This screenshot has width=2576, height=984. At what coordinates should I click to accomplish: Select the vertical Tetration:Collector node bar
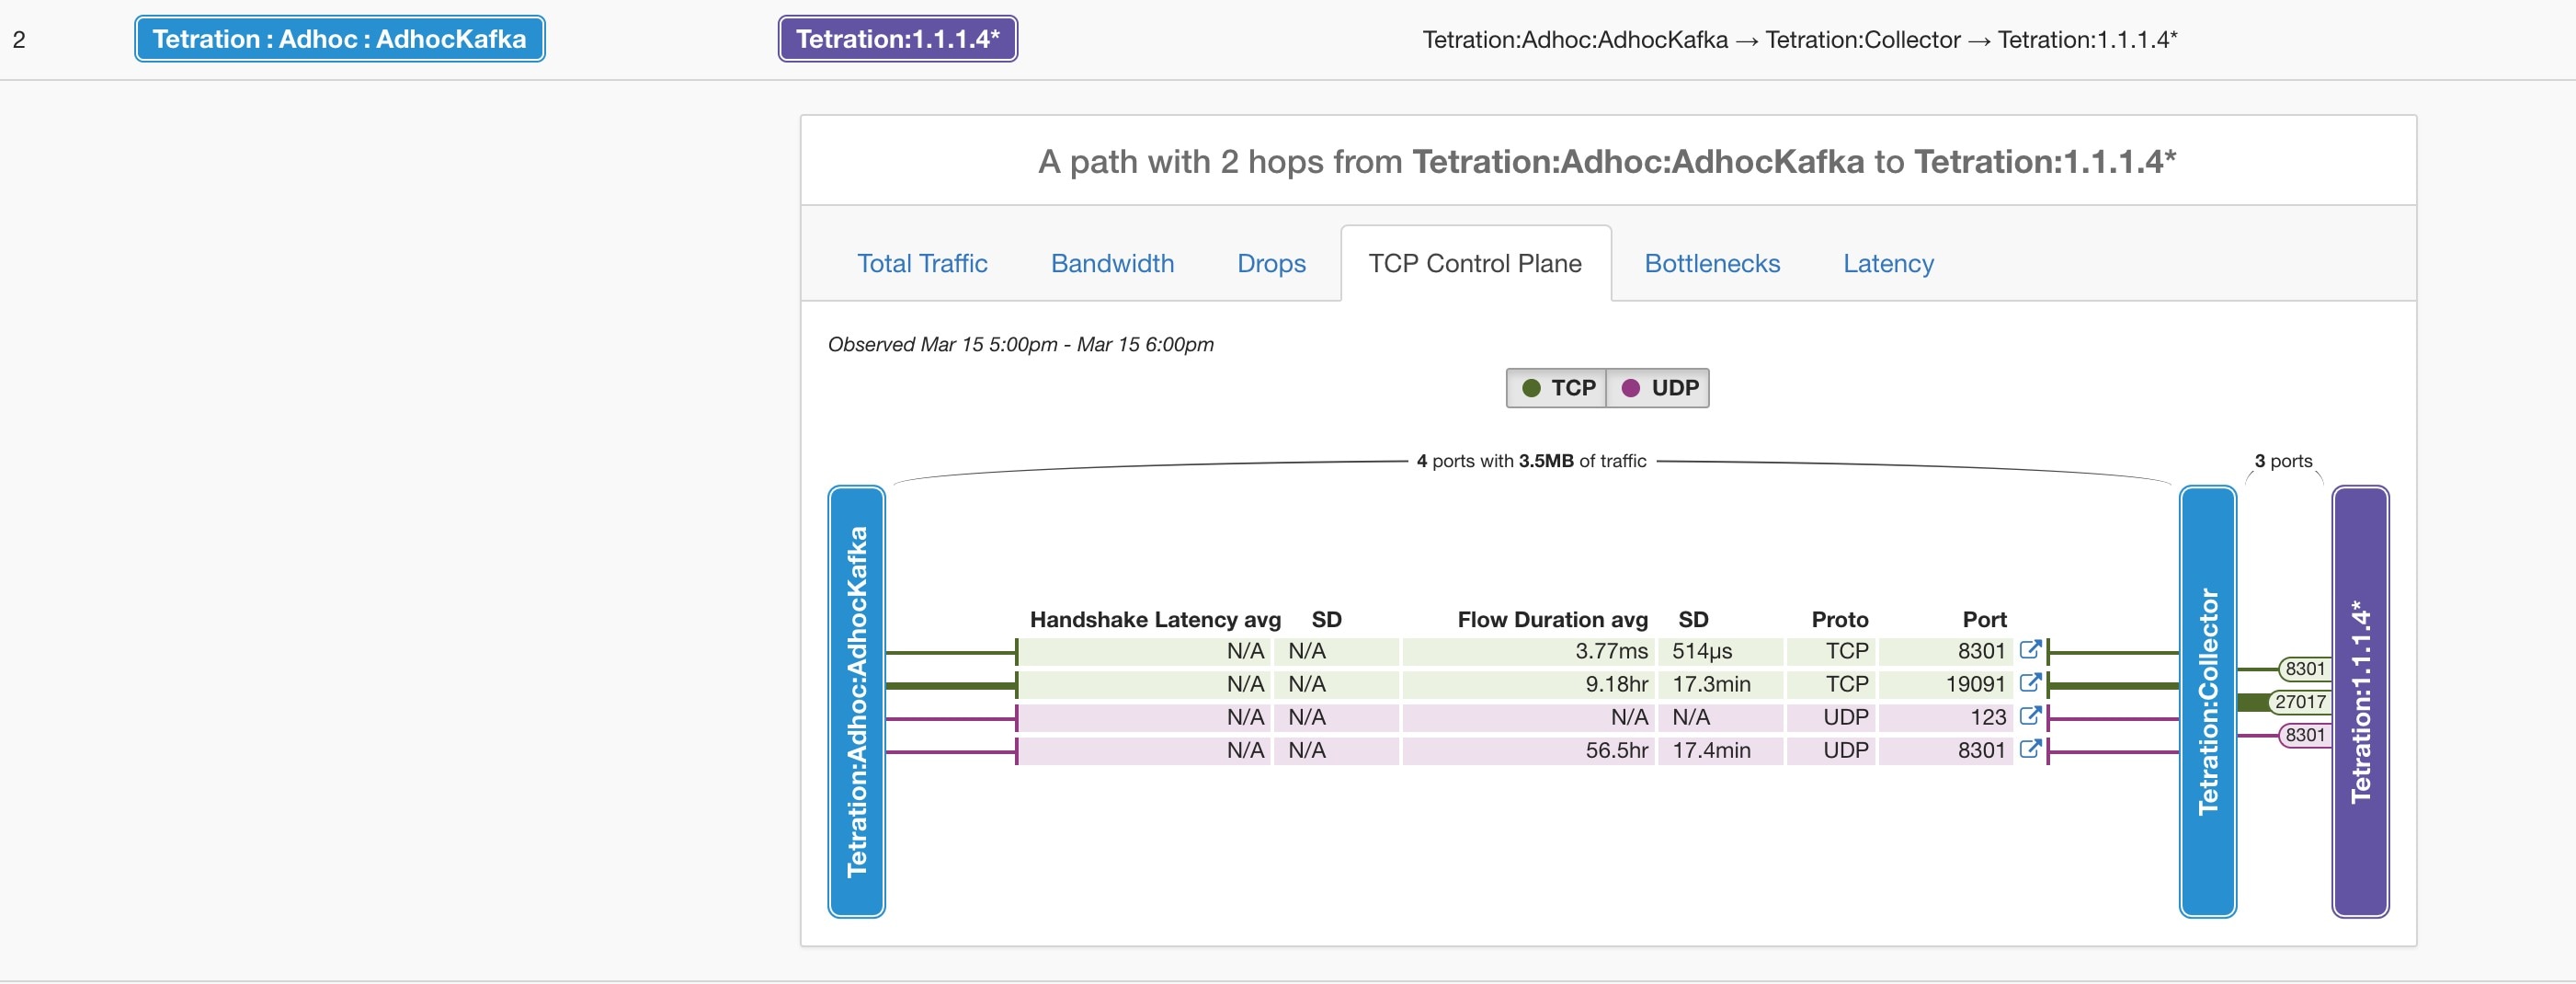pyautogui.click(x=2207, y=701)
